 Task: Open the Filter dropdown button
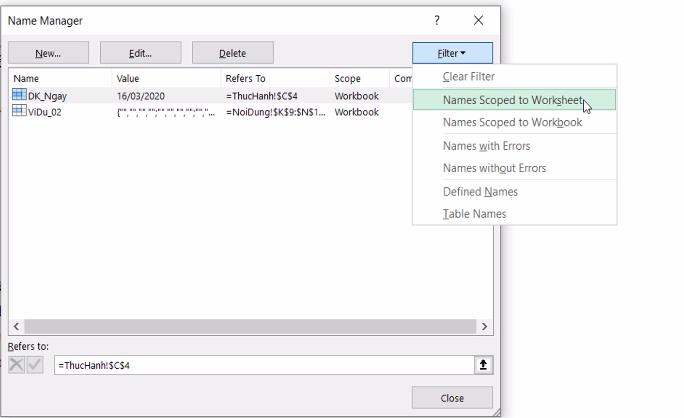pos(452,53)
